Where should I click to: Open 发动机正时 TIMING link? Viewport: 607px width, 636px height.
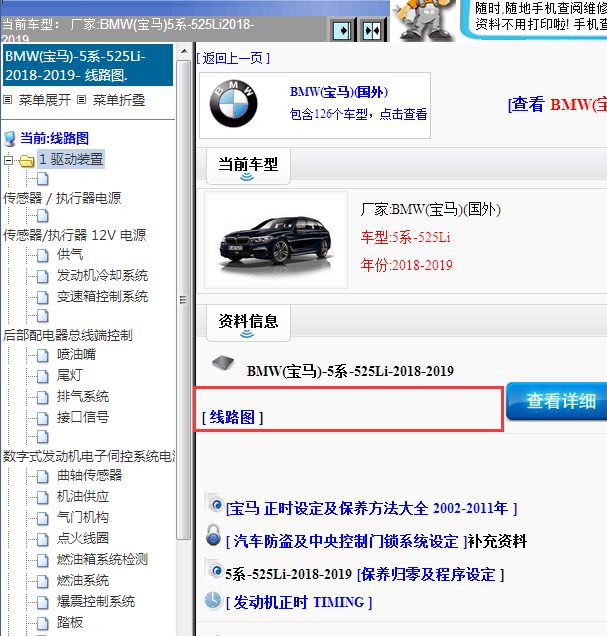(x=299, y=602)
